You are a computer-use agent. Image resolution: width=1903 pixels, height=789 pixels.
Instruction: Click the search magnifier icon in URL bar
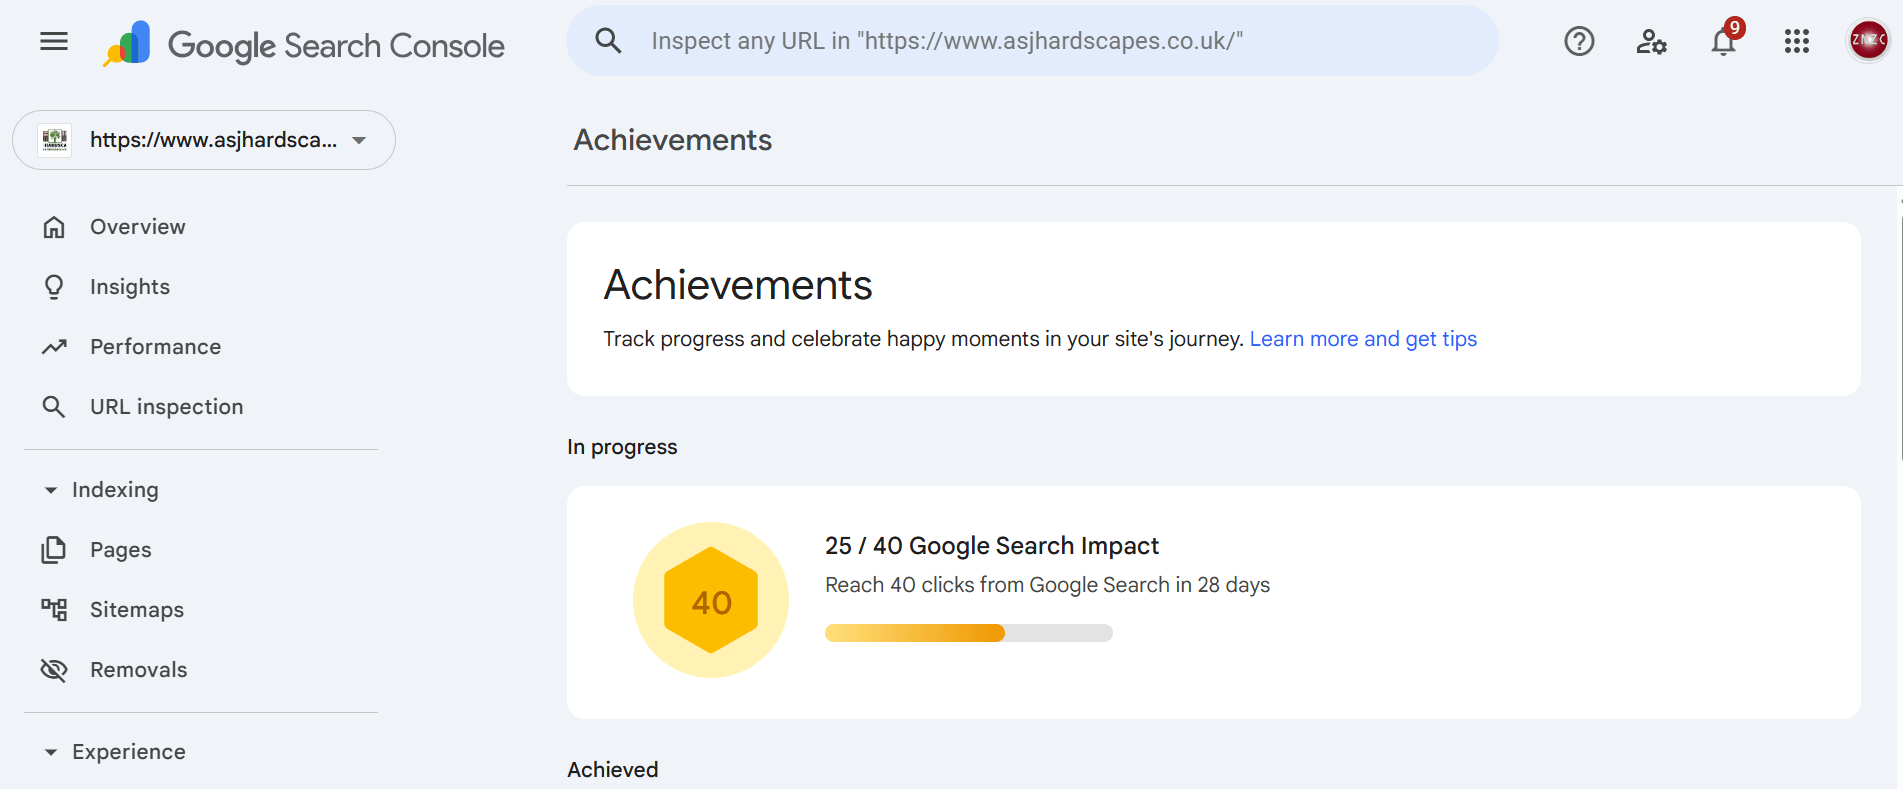[x=608, y=41]
